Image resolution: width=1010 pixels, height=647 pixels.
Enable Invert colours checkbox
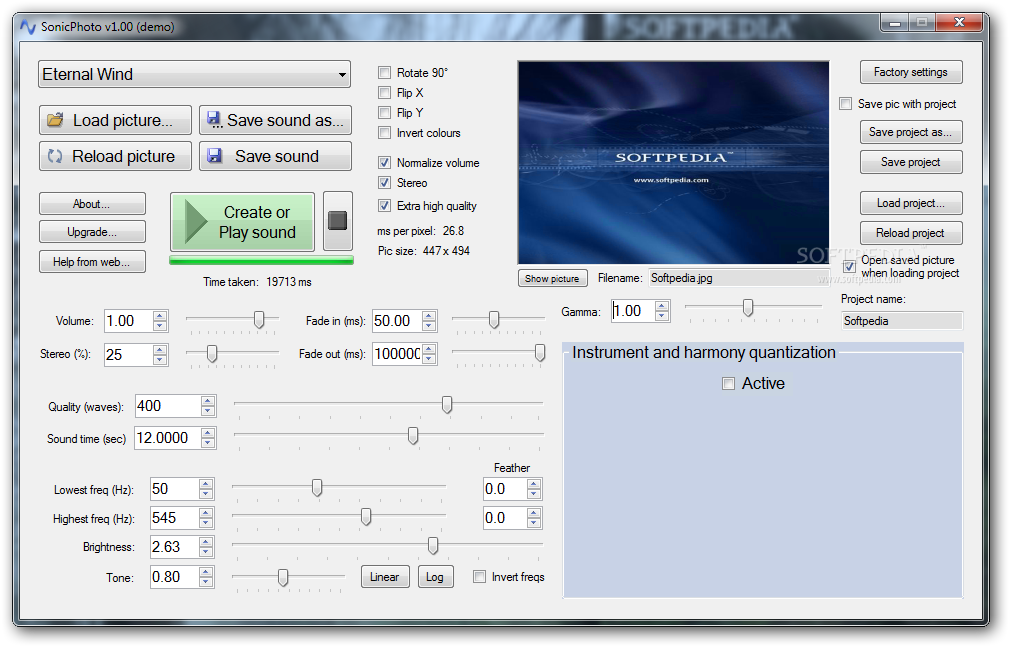coord(385,133)
